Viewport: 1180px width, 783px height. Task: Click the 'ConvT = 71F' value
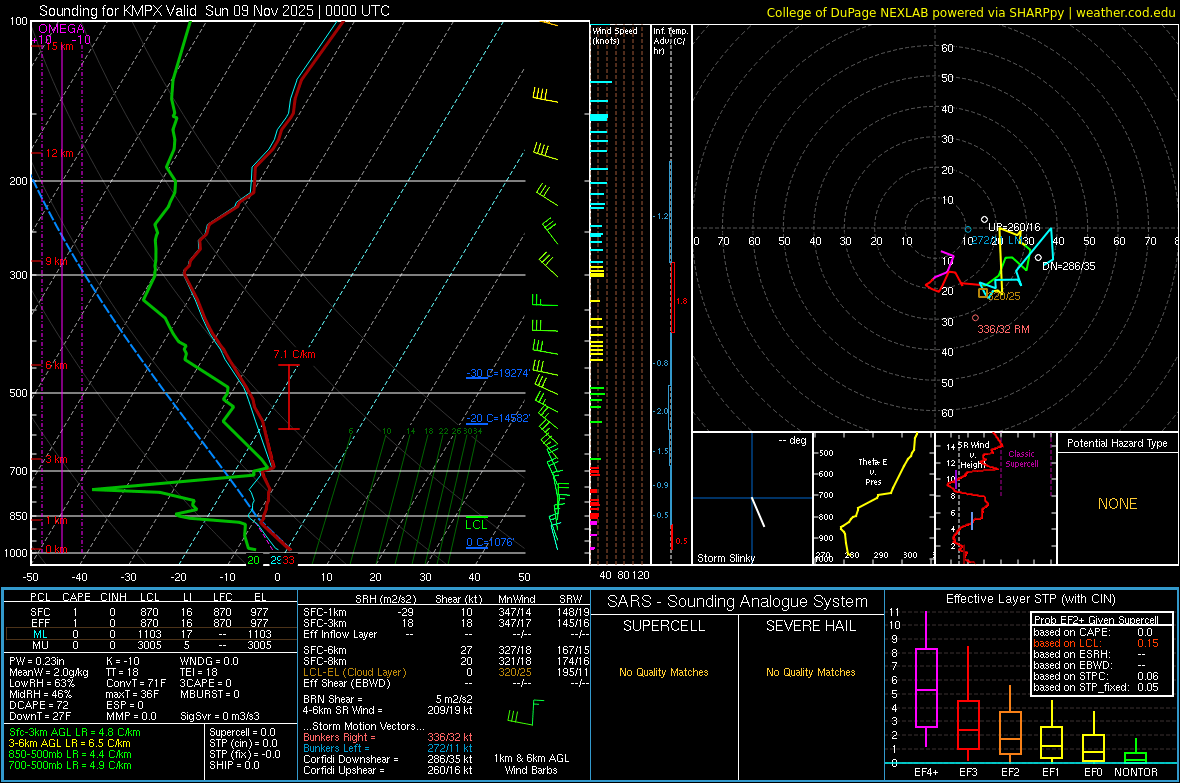point(136,684)
